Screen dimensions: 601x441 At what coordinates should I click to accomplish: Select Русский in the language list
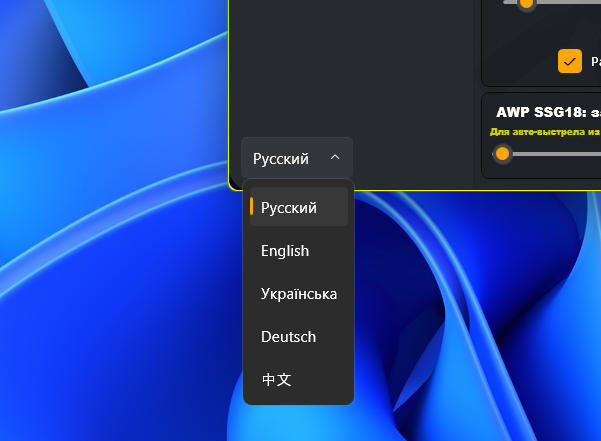pyautogui.click(x=289, y=208)
